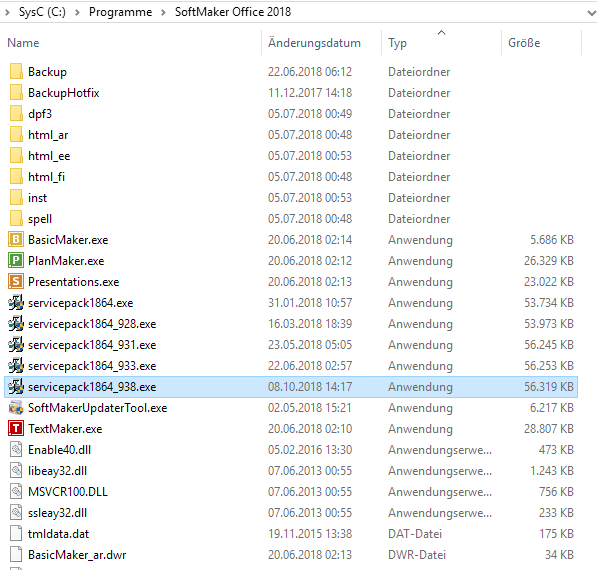Click the size value 6.217 KB
The height and width of the screenshot is (570, 597).
[x=552, y=408]
